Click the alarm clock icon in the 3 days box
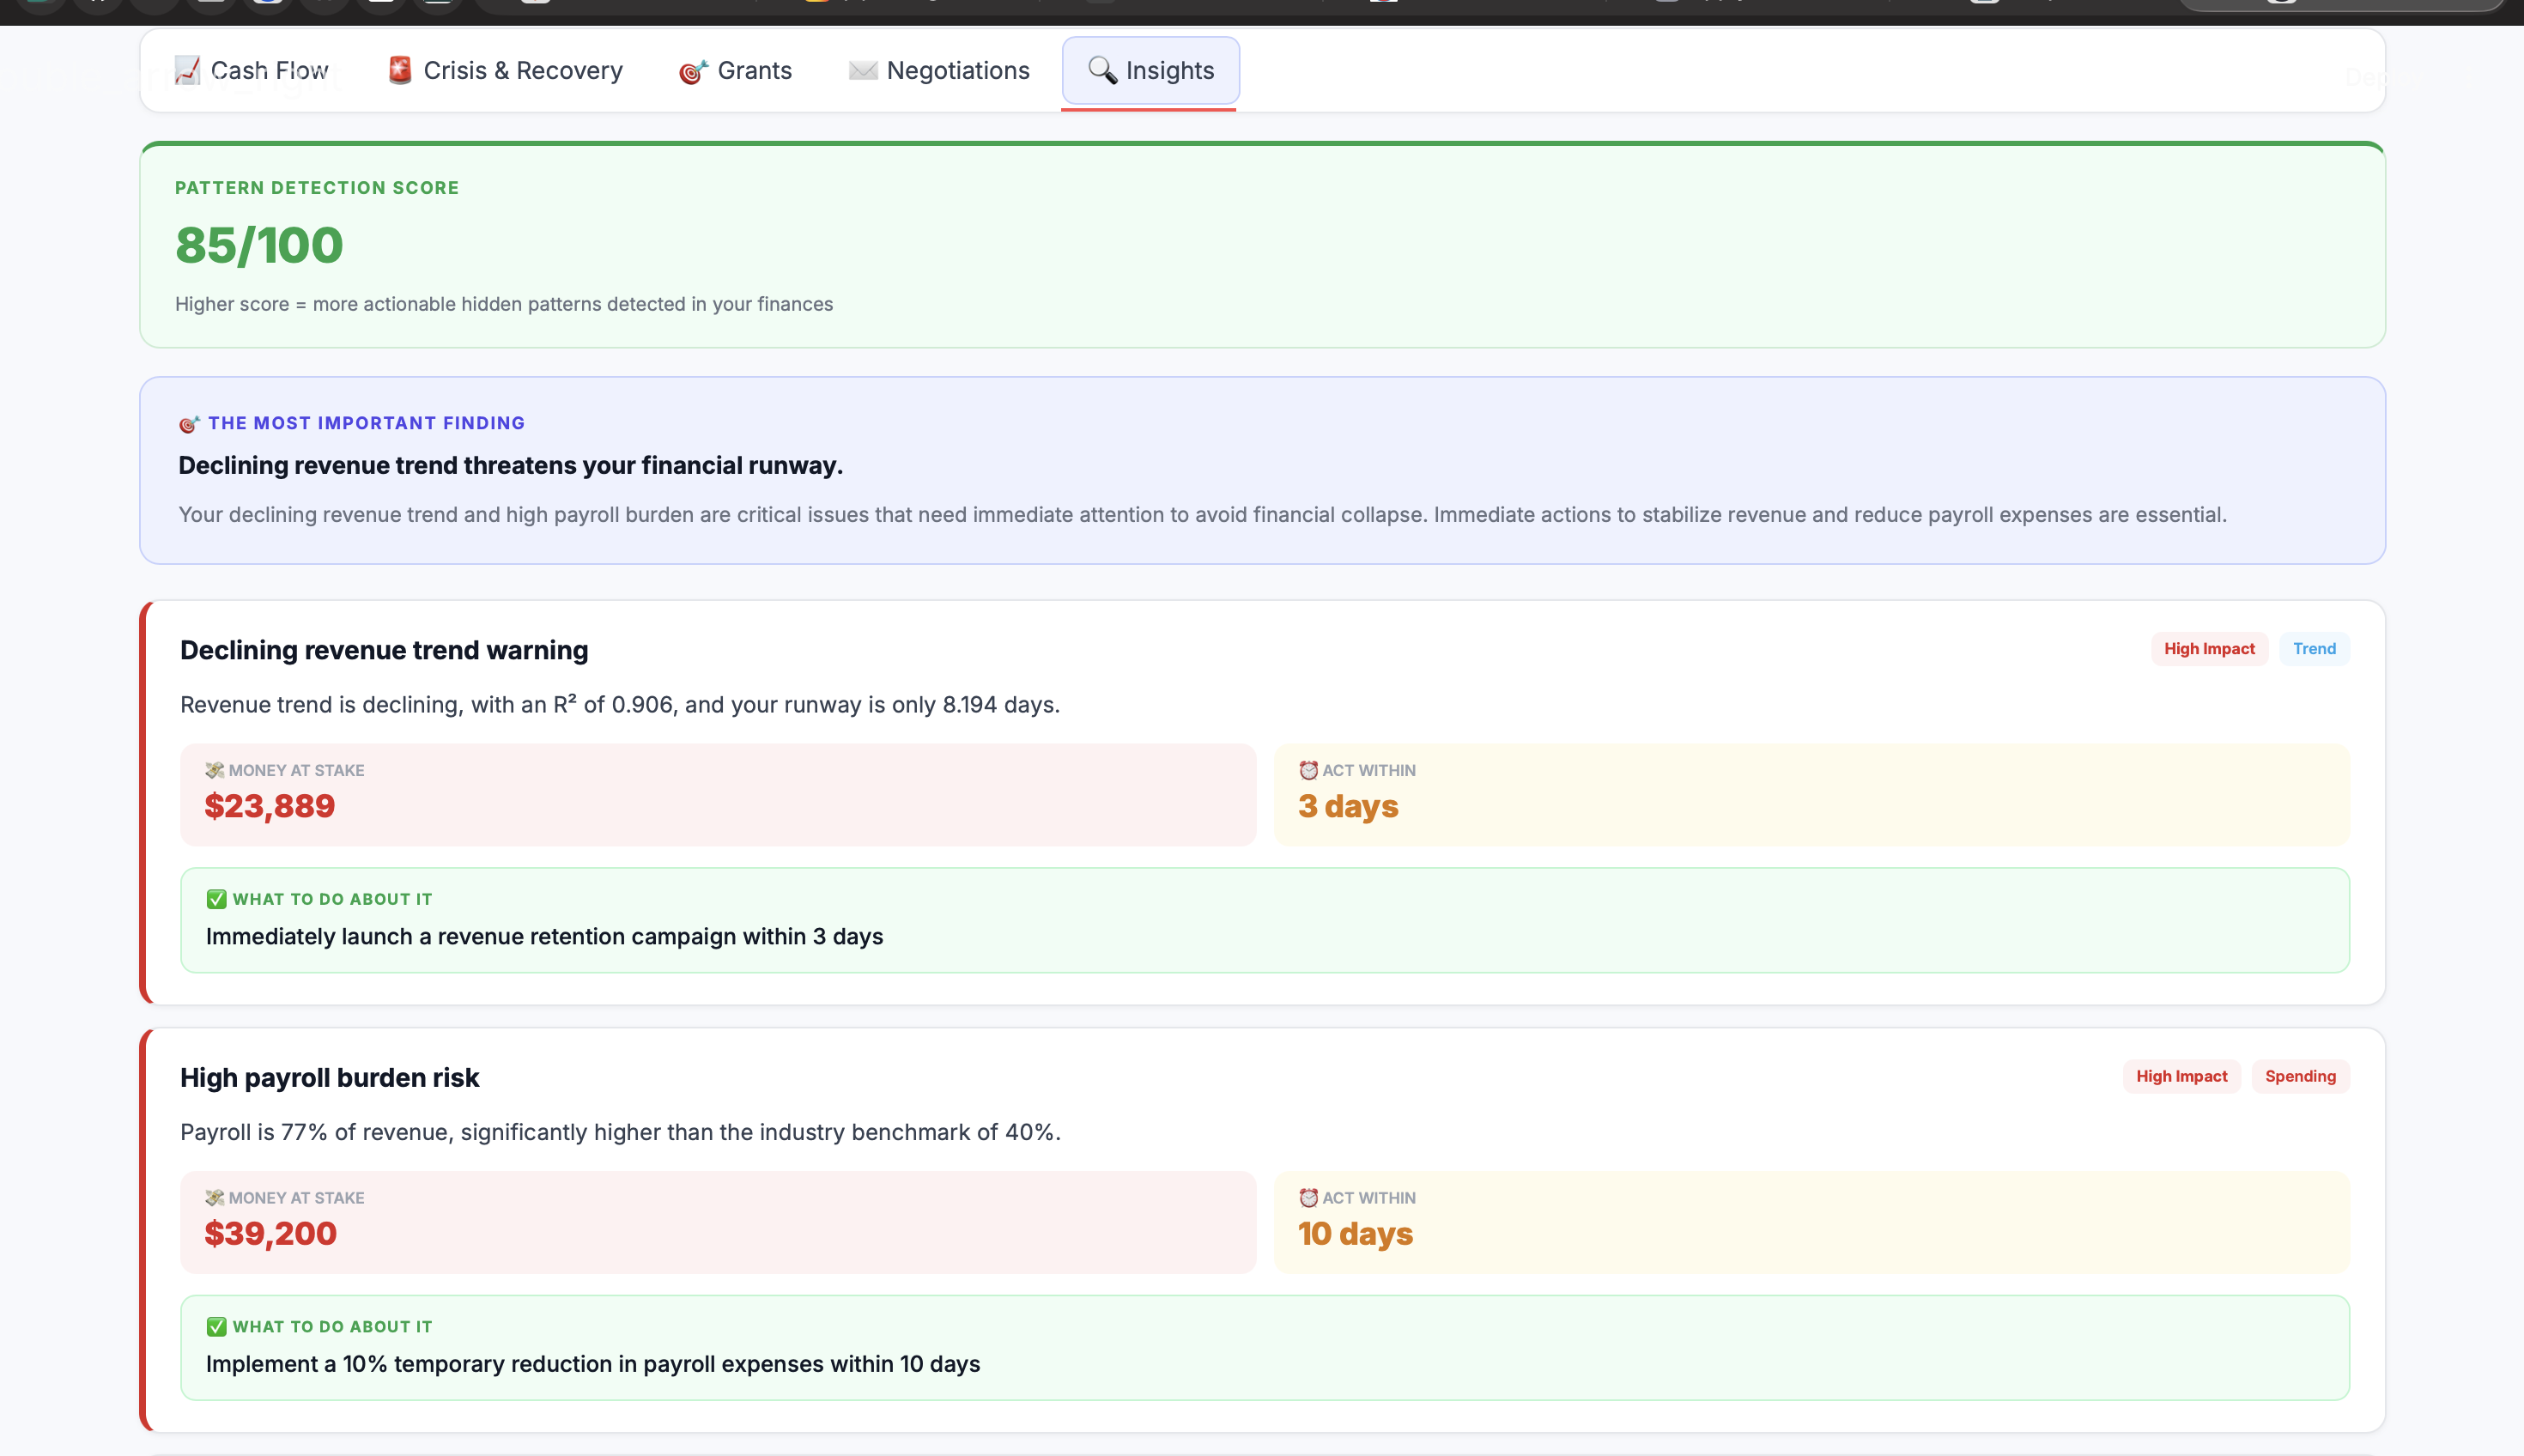2524x1456 pixels. click(x=1308, y=770)
